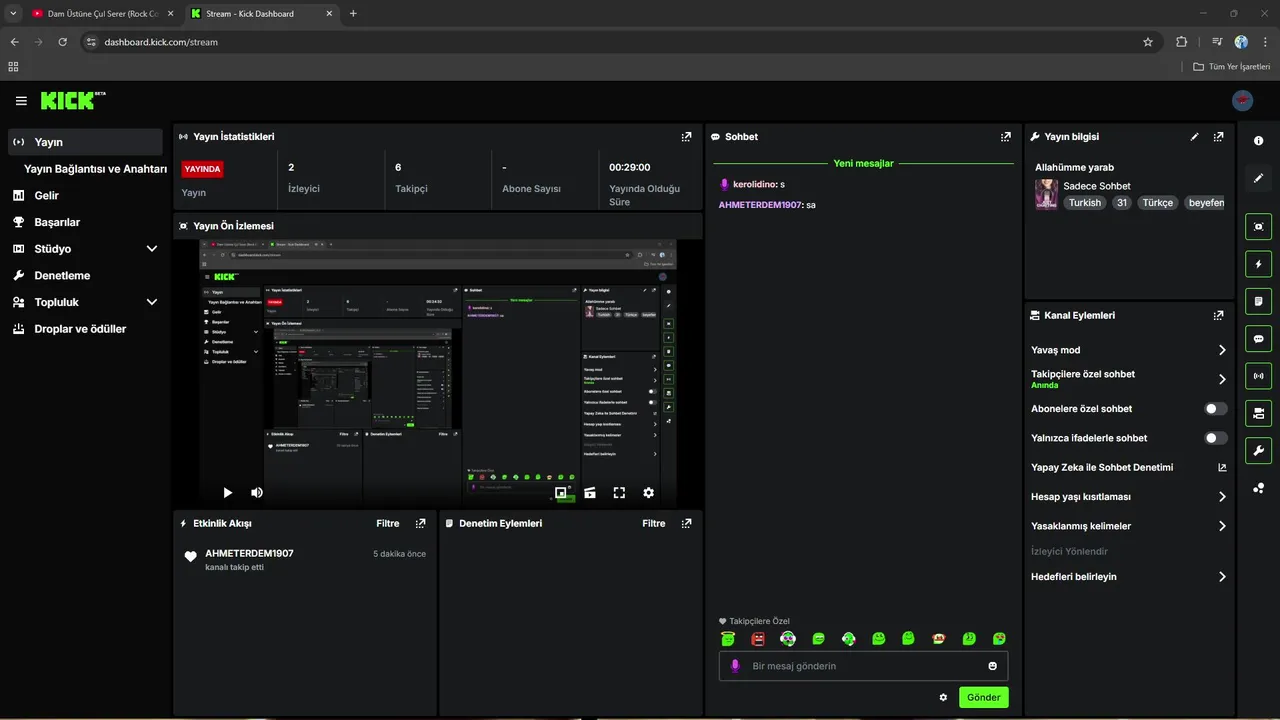The height and width of the screenshot is (720, 1280).
Task: Focus the Bir mesaj gönderin input
Action: pos(863,666)
